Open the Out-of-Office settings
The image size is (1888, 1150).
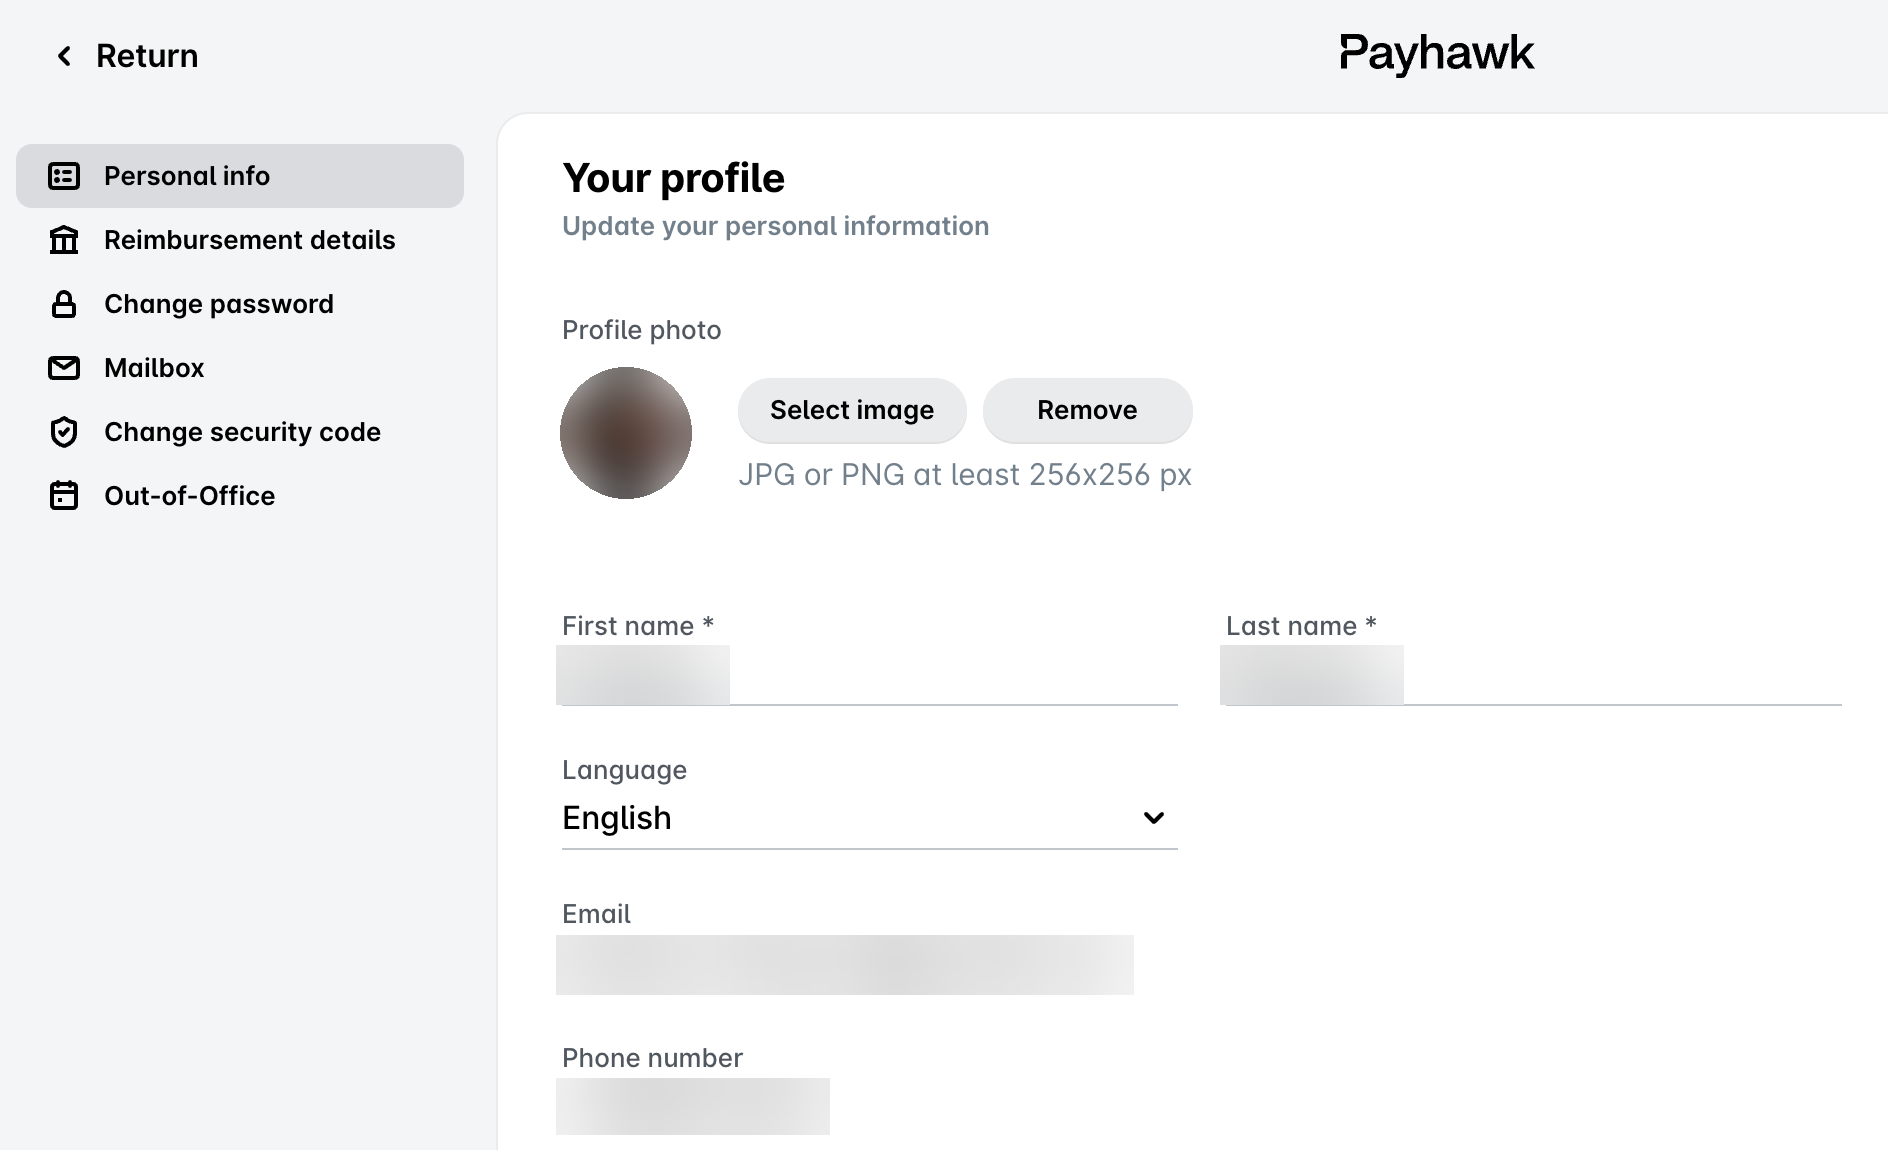pos(240,496)
